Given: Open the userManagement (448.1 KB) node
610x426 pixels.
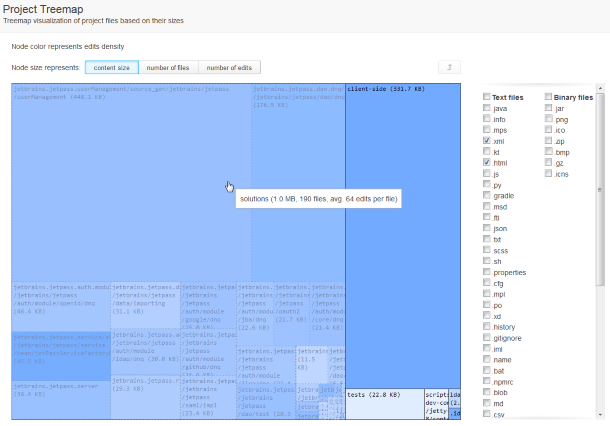Looking at the screenshot, I should (131, 182).
